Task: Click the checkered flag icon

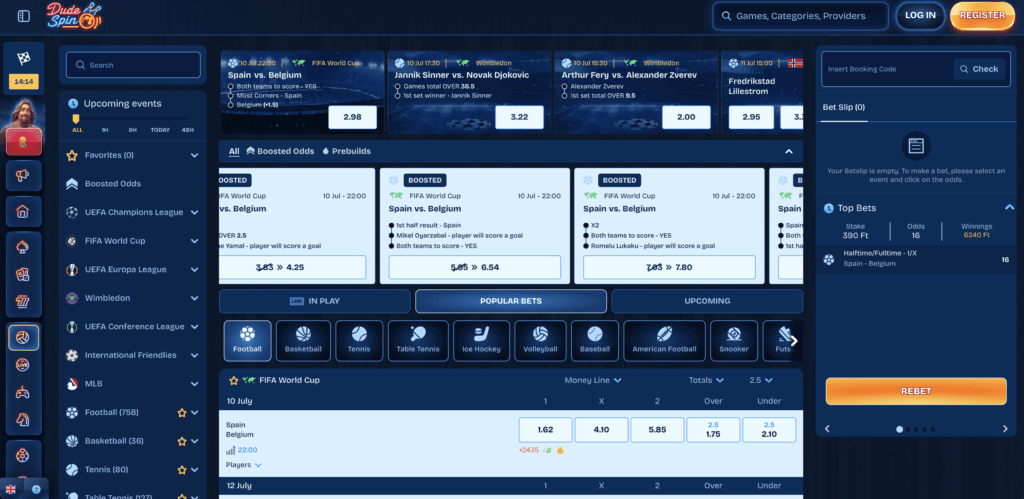Action: (x=24, y=58)
